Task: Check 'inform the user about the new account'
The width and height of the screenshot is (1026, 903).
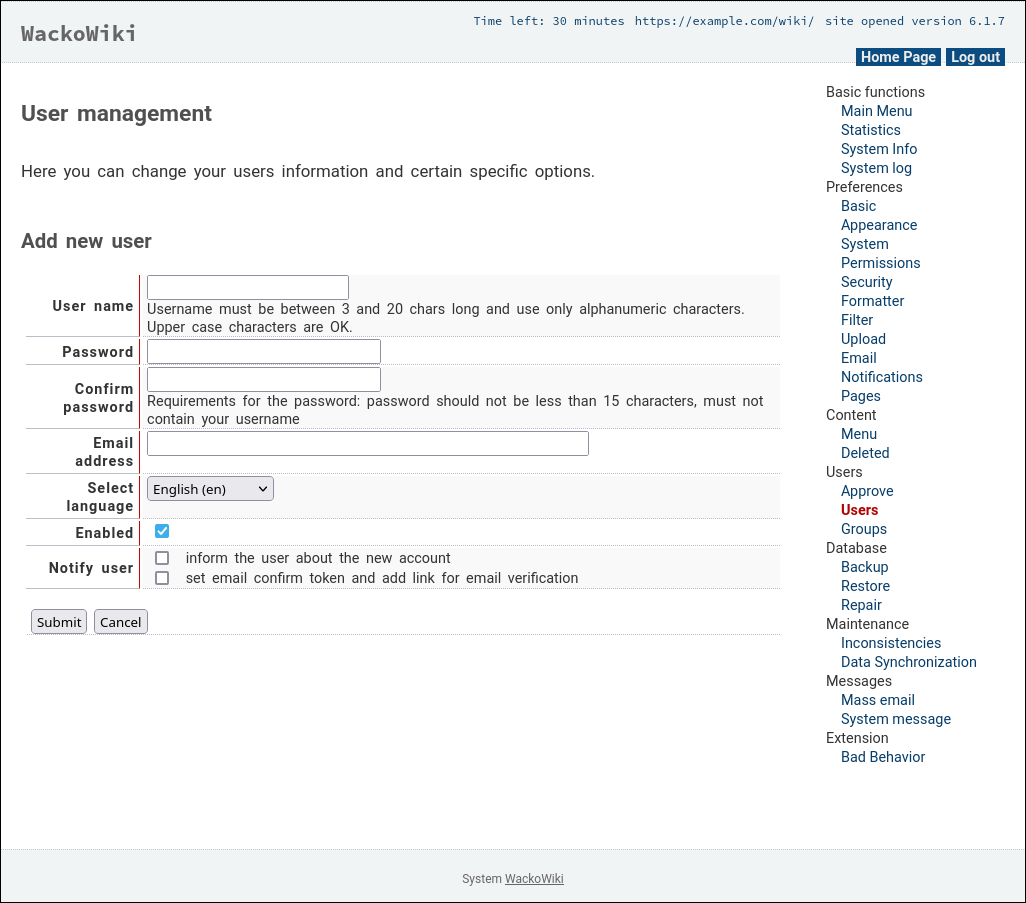Action: click(161, 557)
